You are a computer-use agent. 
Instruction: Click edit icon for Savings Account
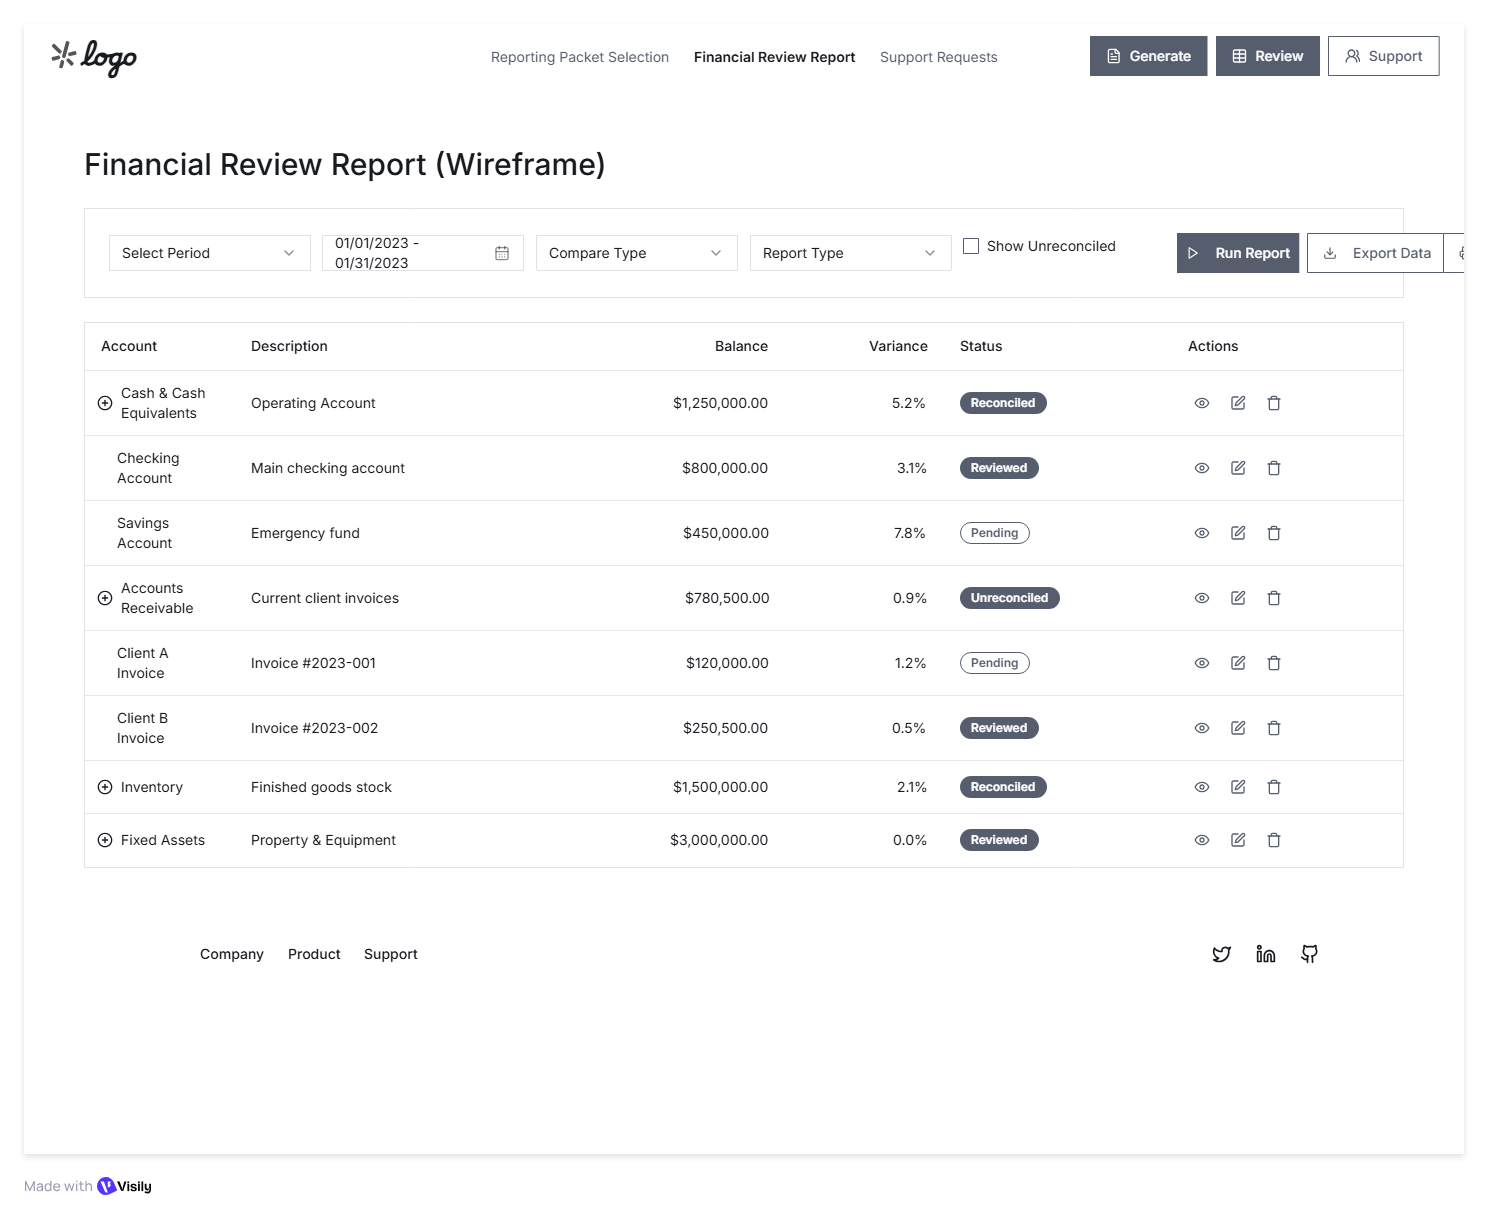1238,533
